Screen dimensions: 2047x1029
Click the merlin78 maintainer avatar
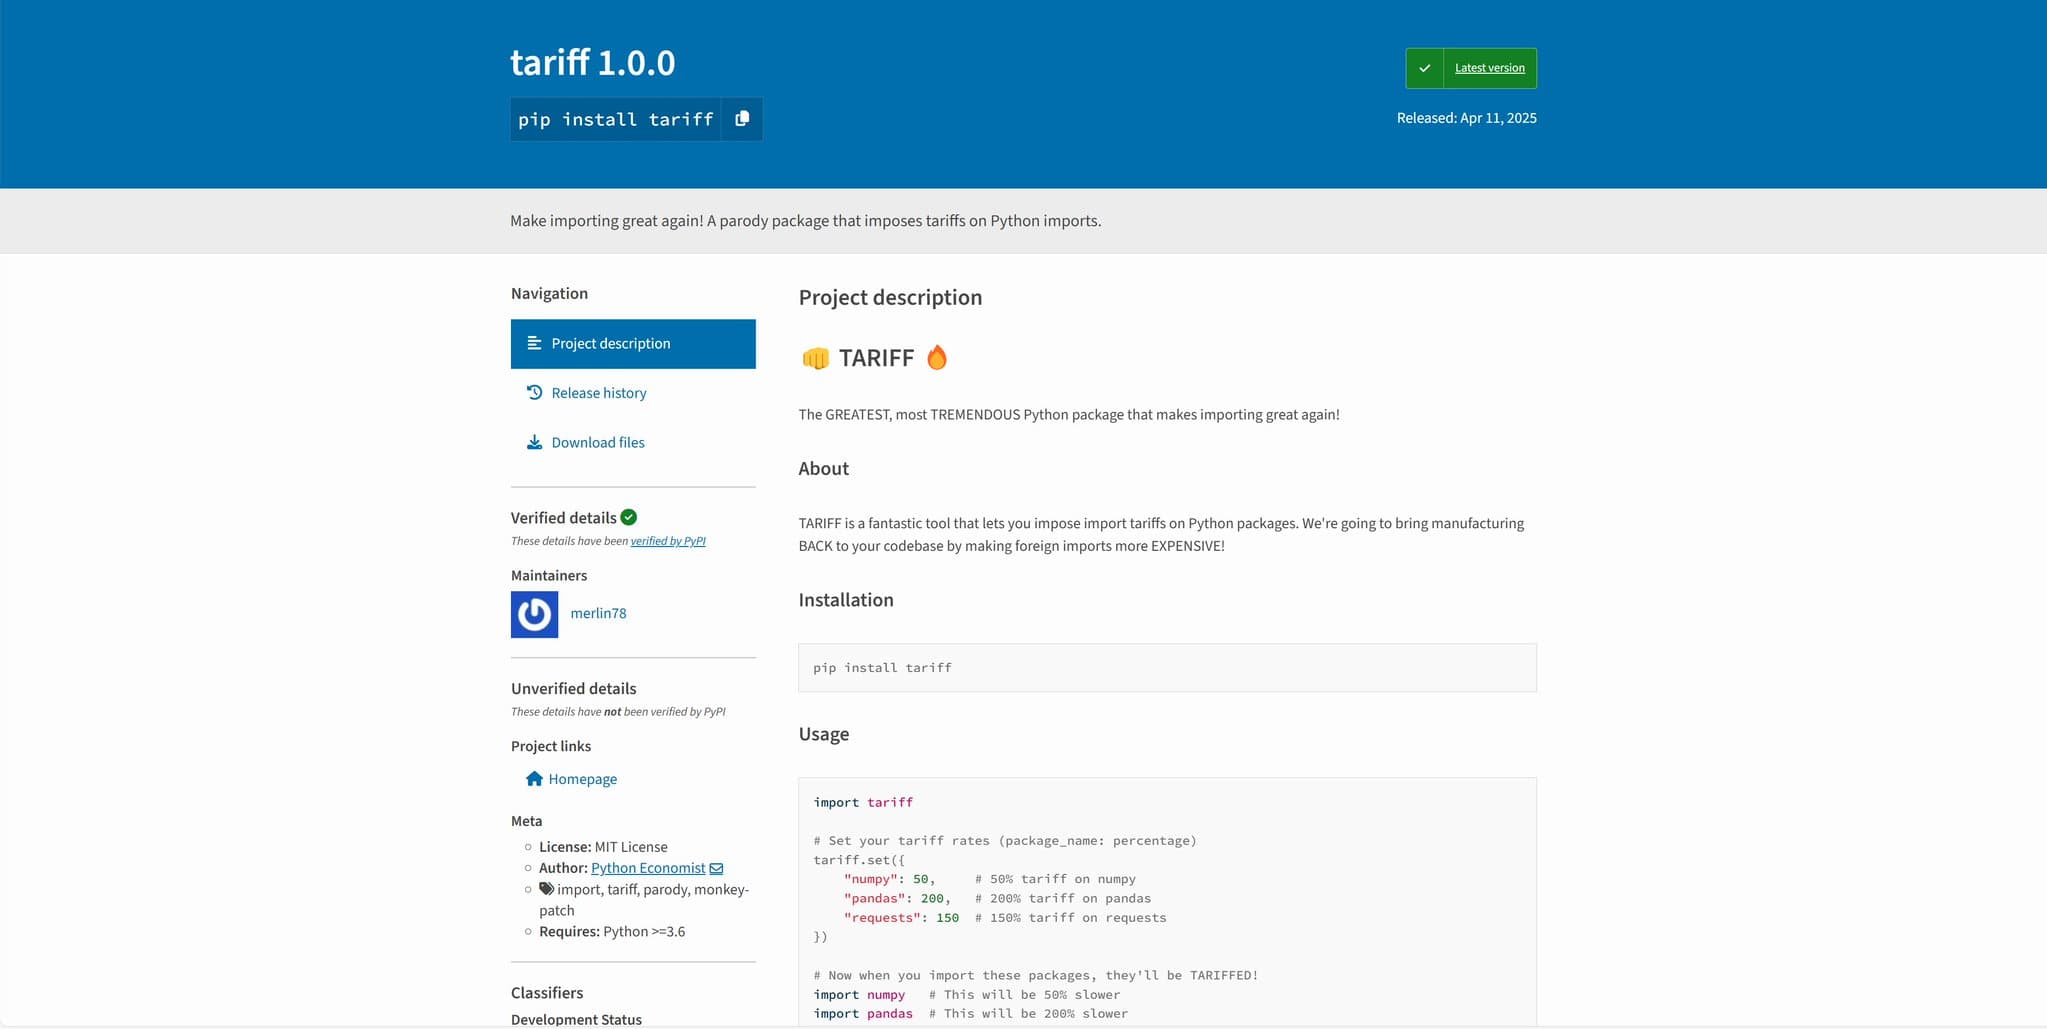point(534,614)
